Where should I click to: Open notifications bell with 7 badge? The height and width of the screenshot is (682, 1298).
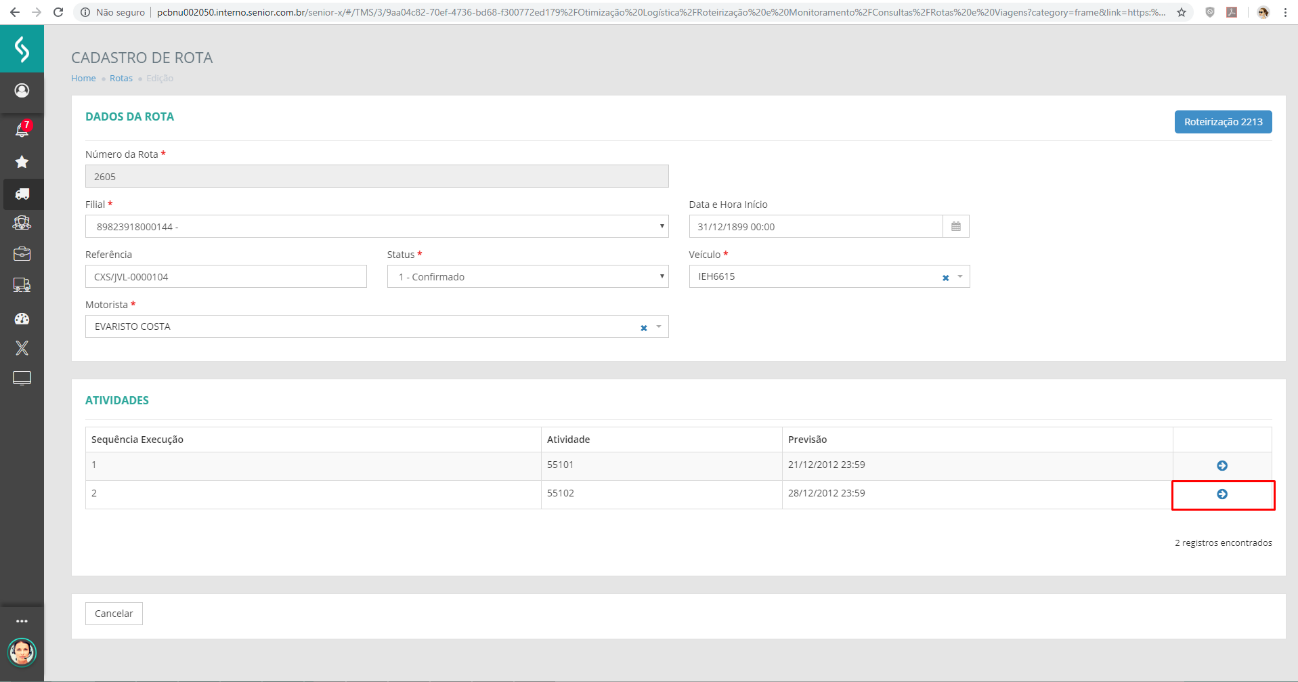click(x=21, y=129)
